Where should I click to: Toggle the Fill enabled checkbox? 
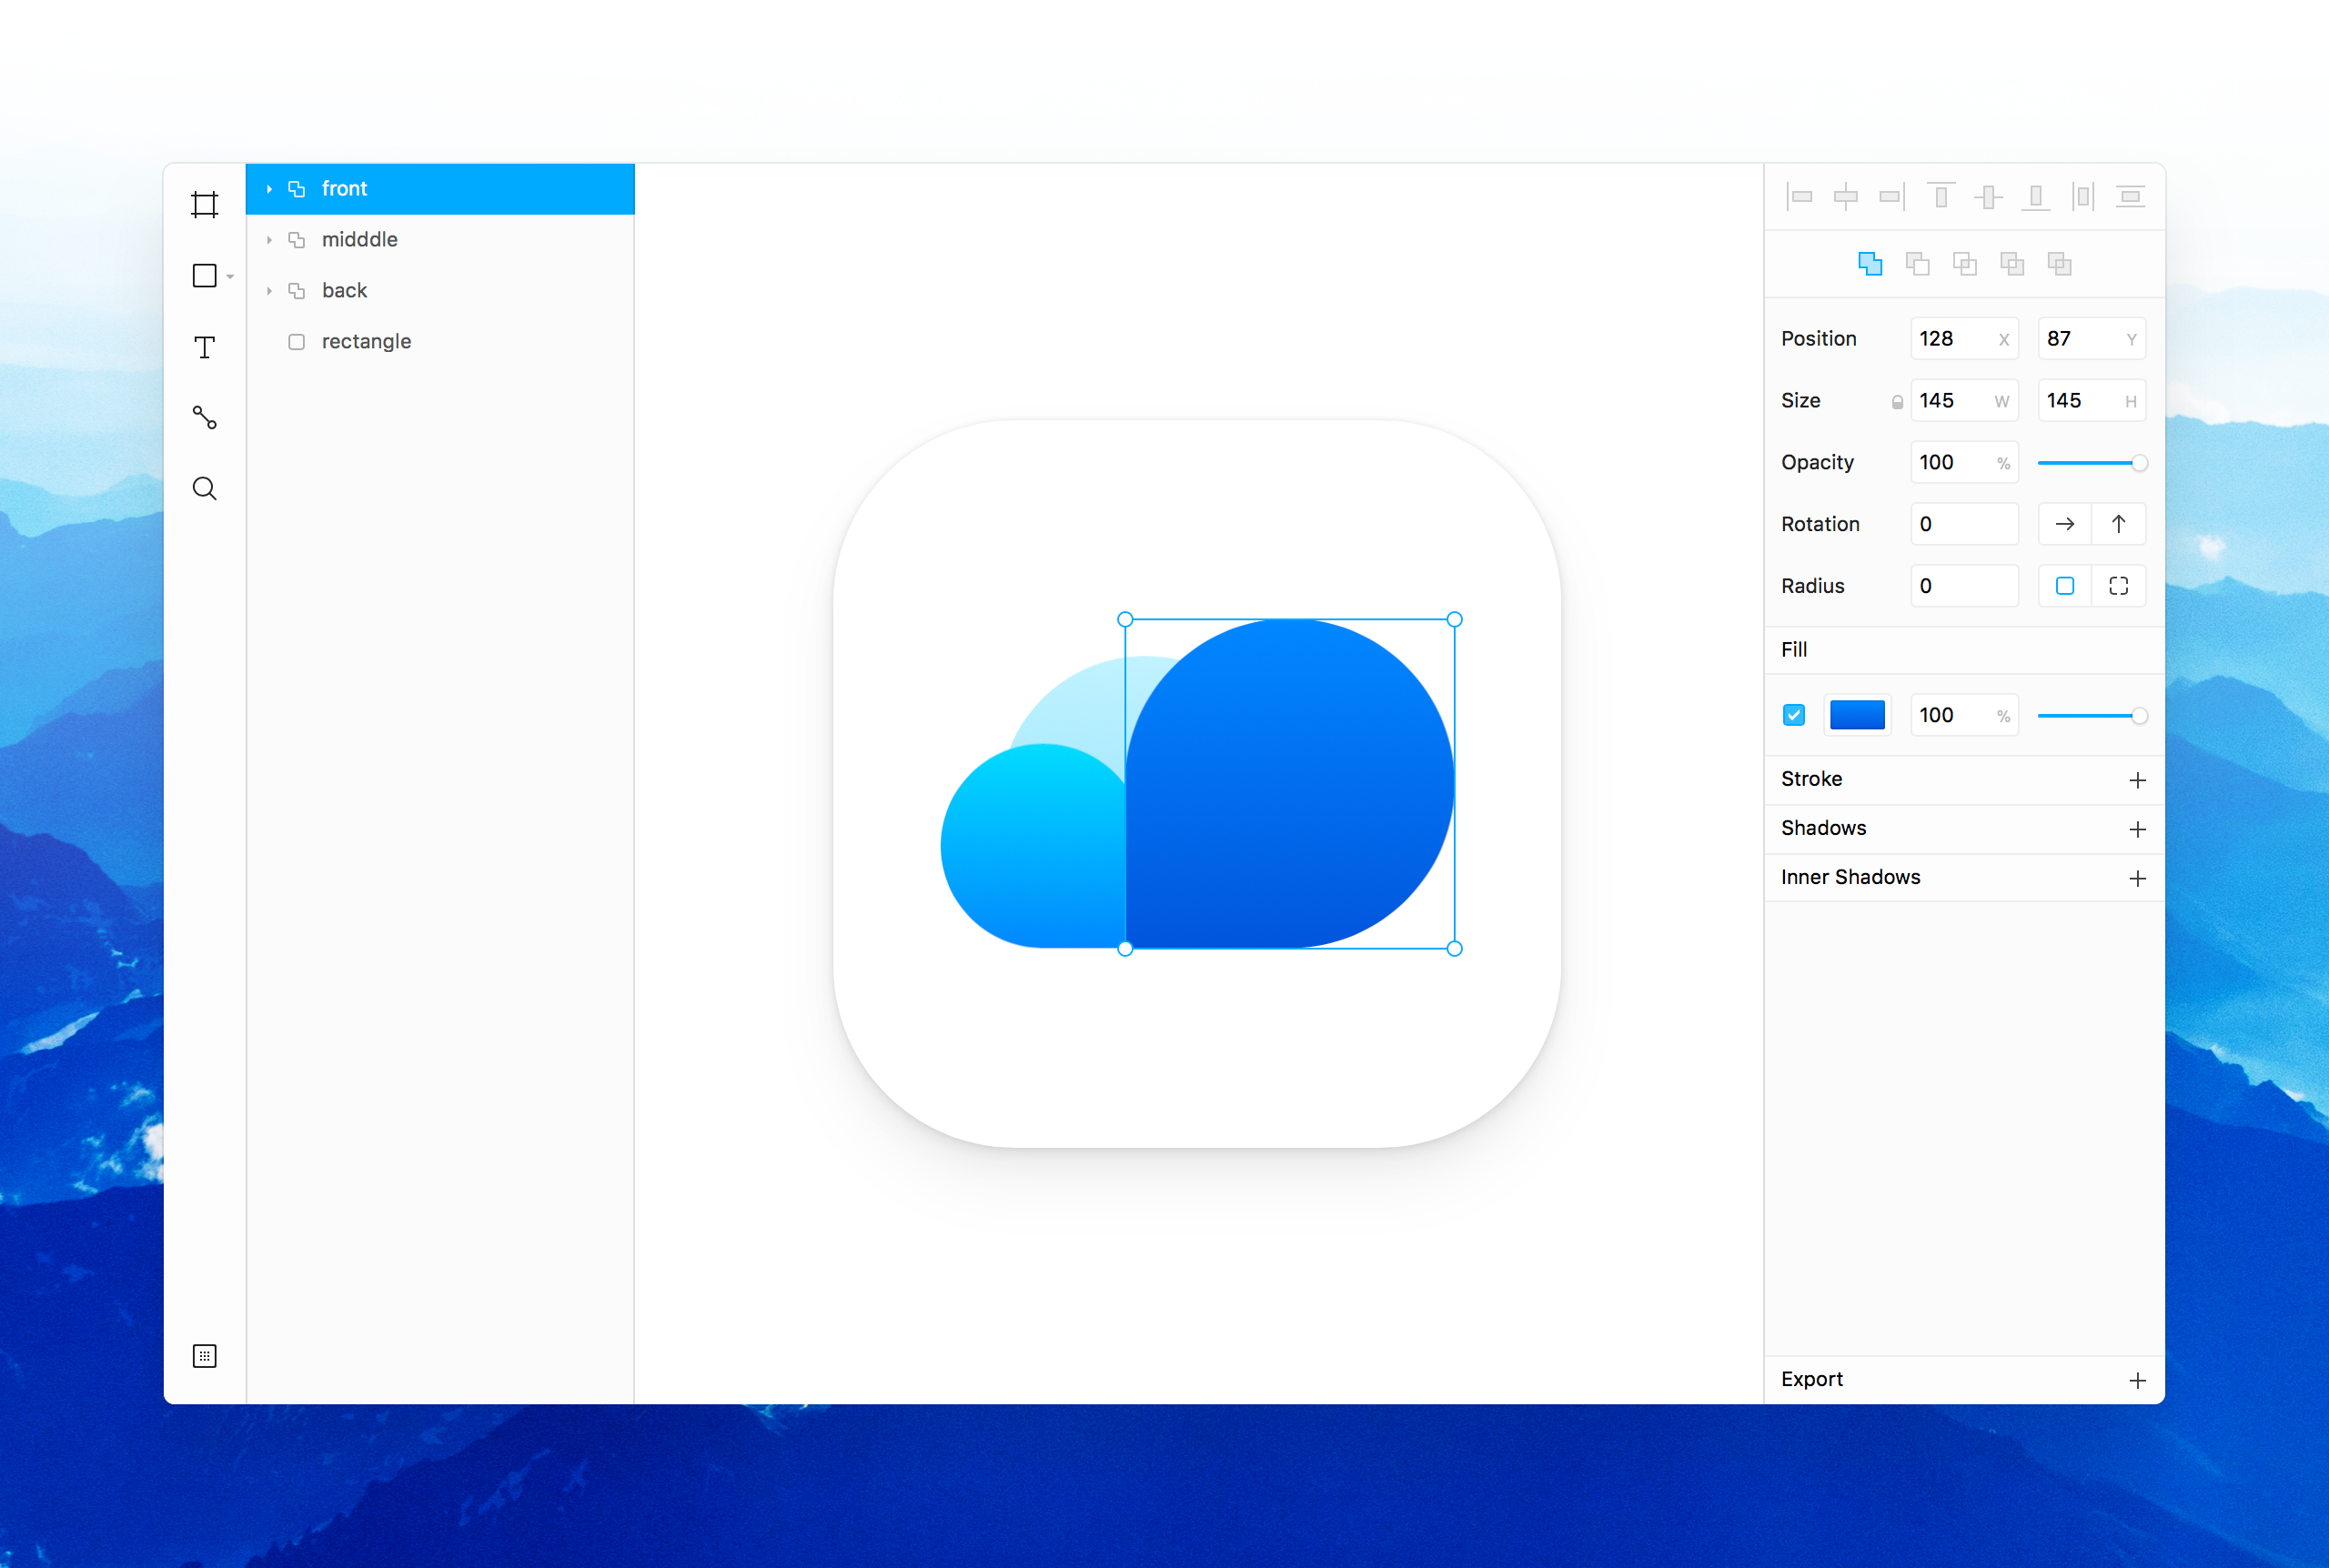[1794, 715]
